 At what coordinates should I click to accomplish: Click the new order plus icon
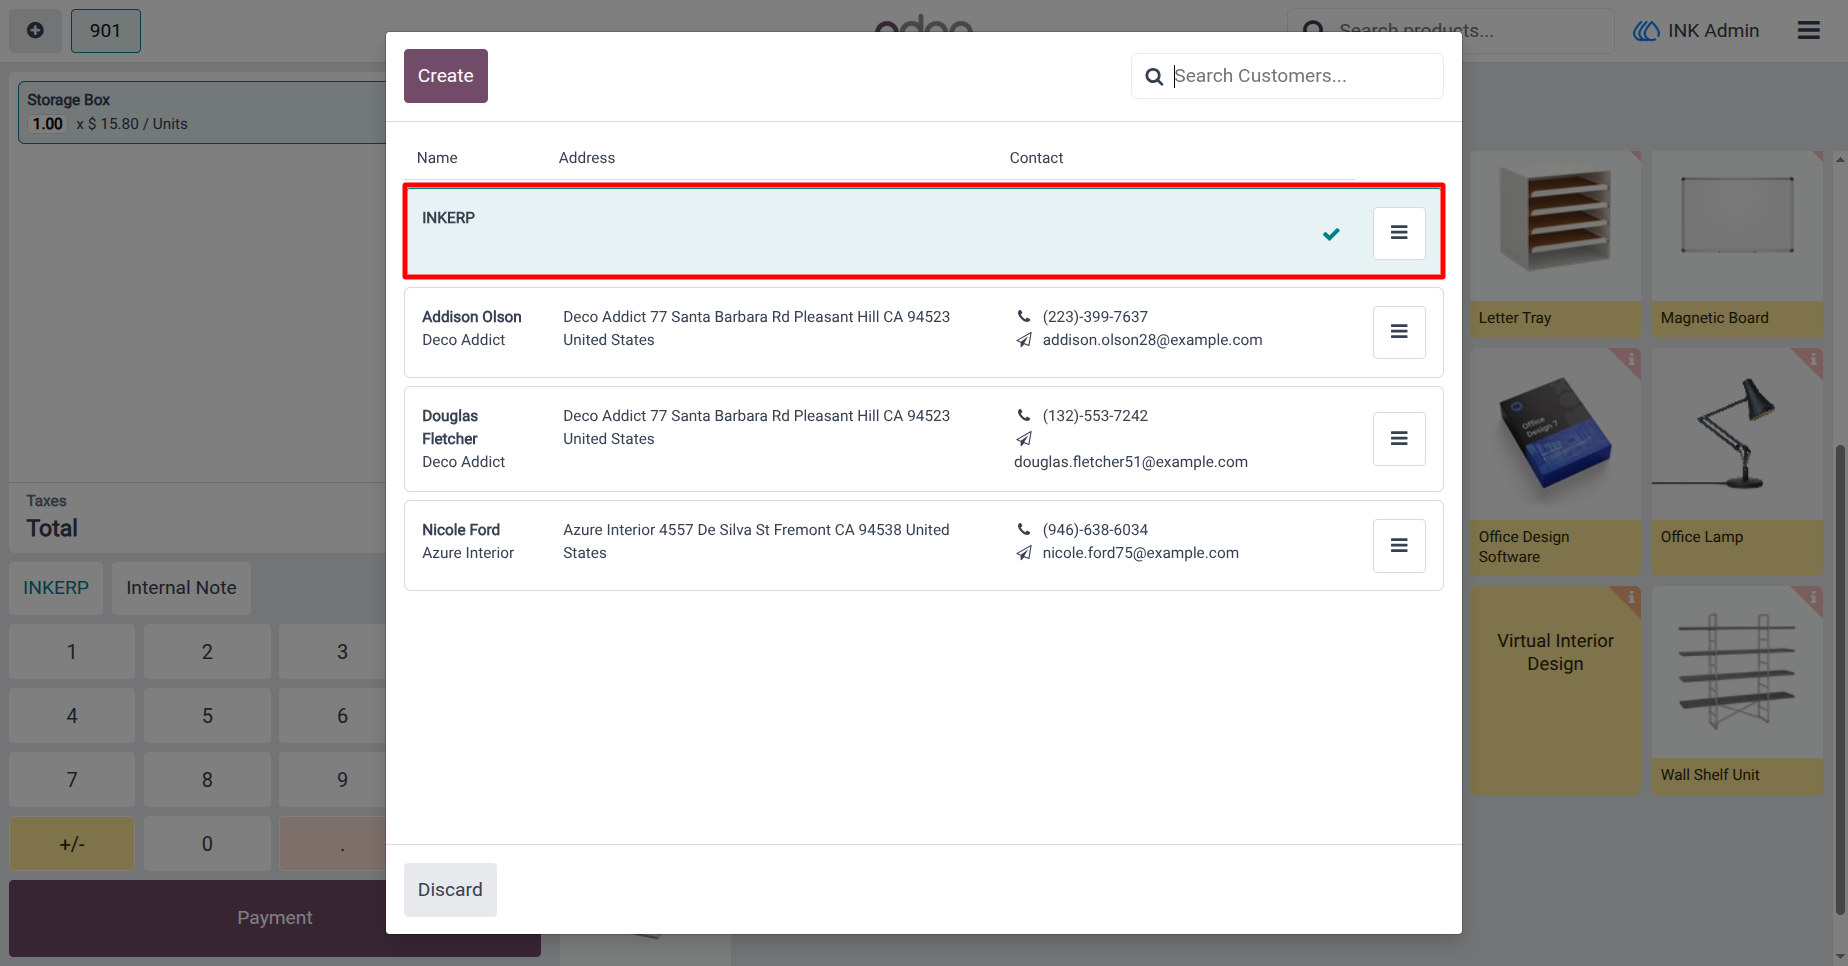pos(35,31)
